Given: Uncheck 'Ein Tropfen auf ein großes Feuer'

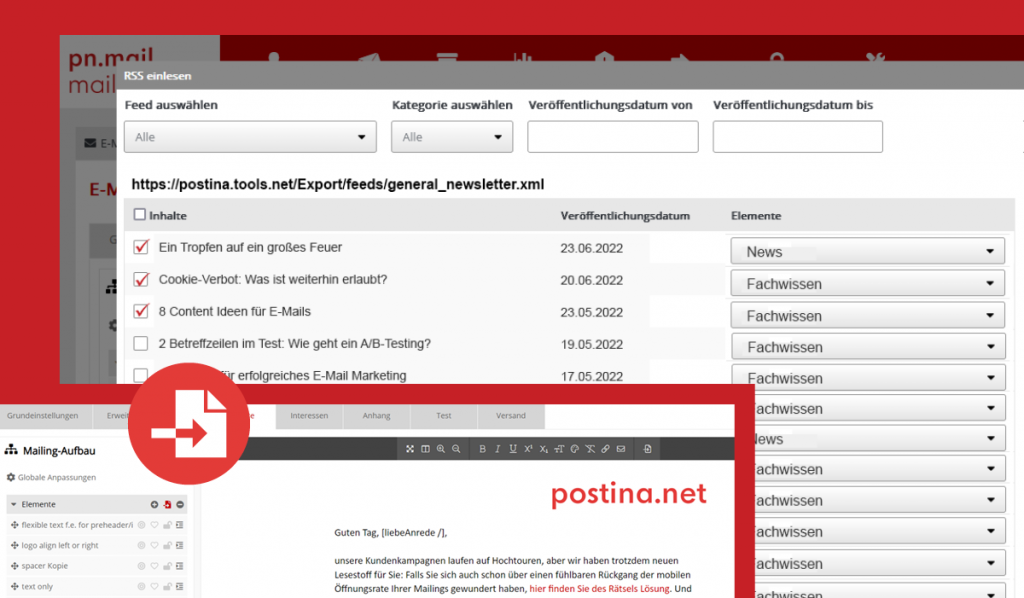Looking at the screenshot, I should (140, 247).
